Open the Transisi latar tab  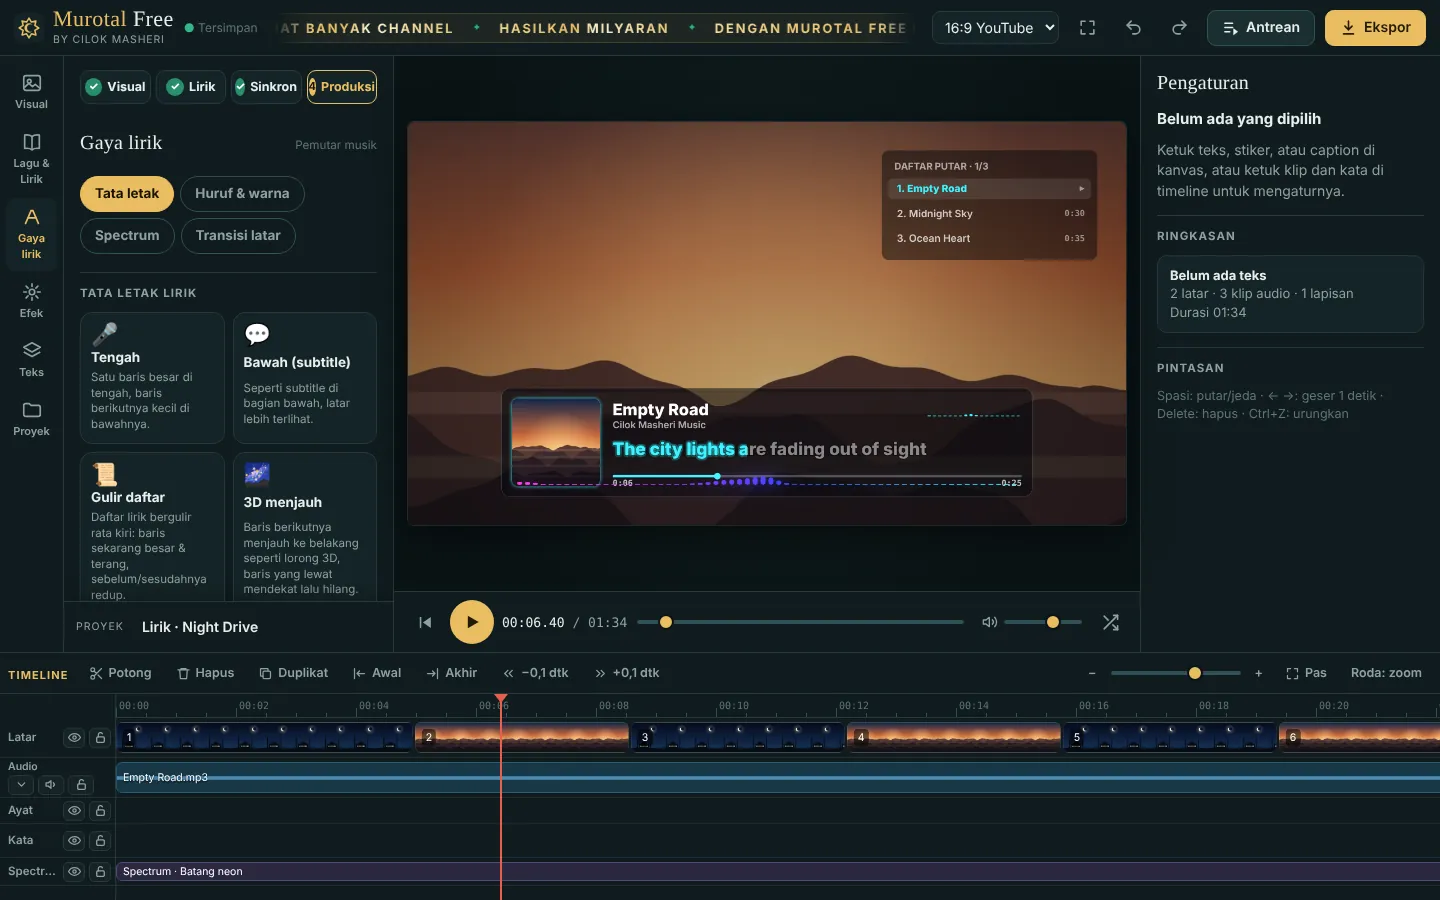click(238, 235)
